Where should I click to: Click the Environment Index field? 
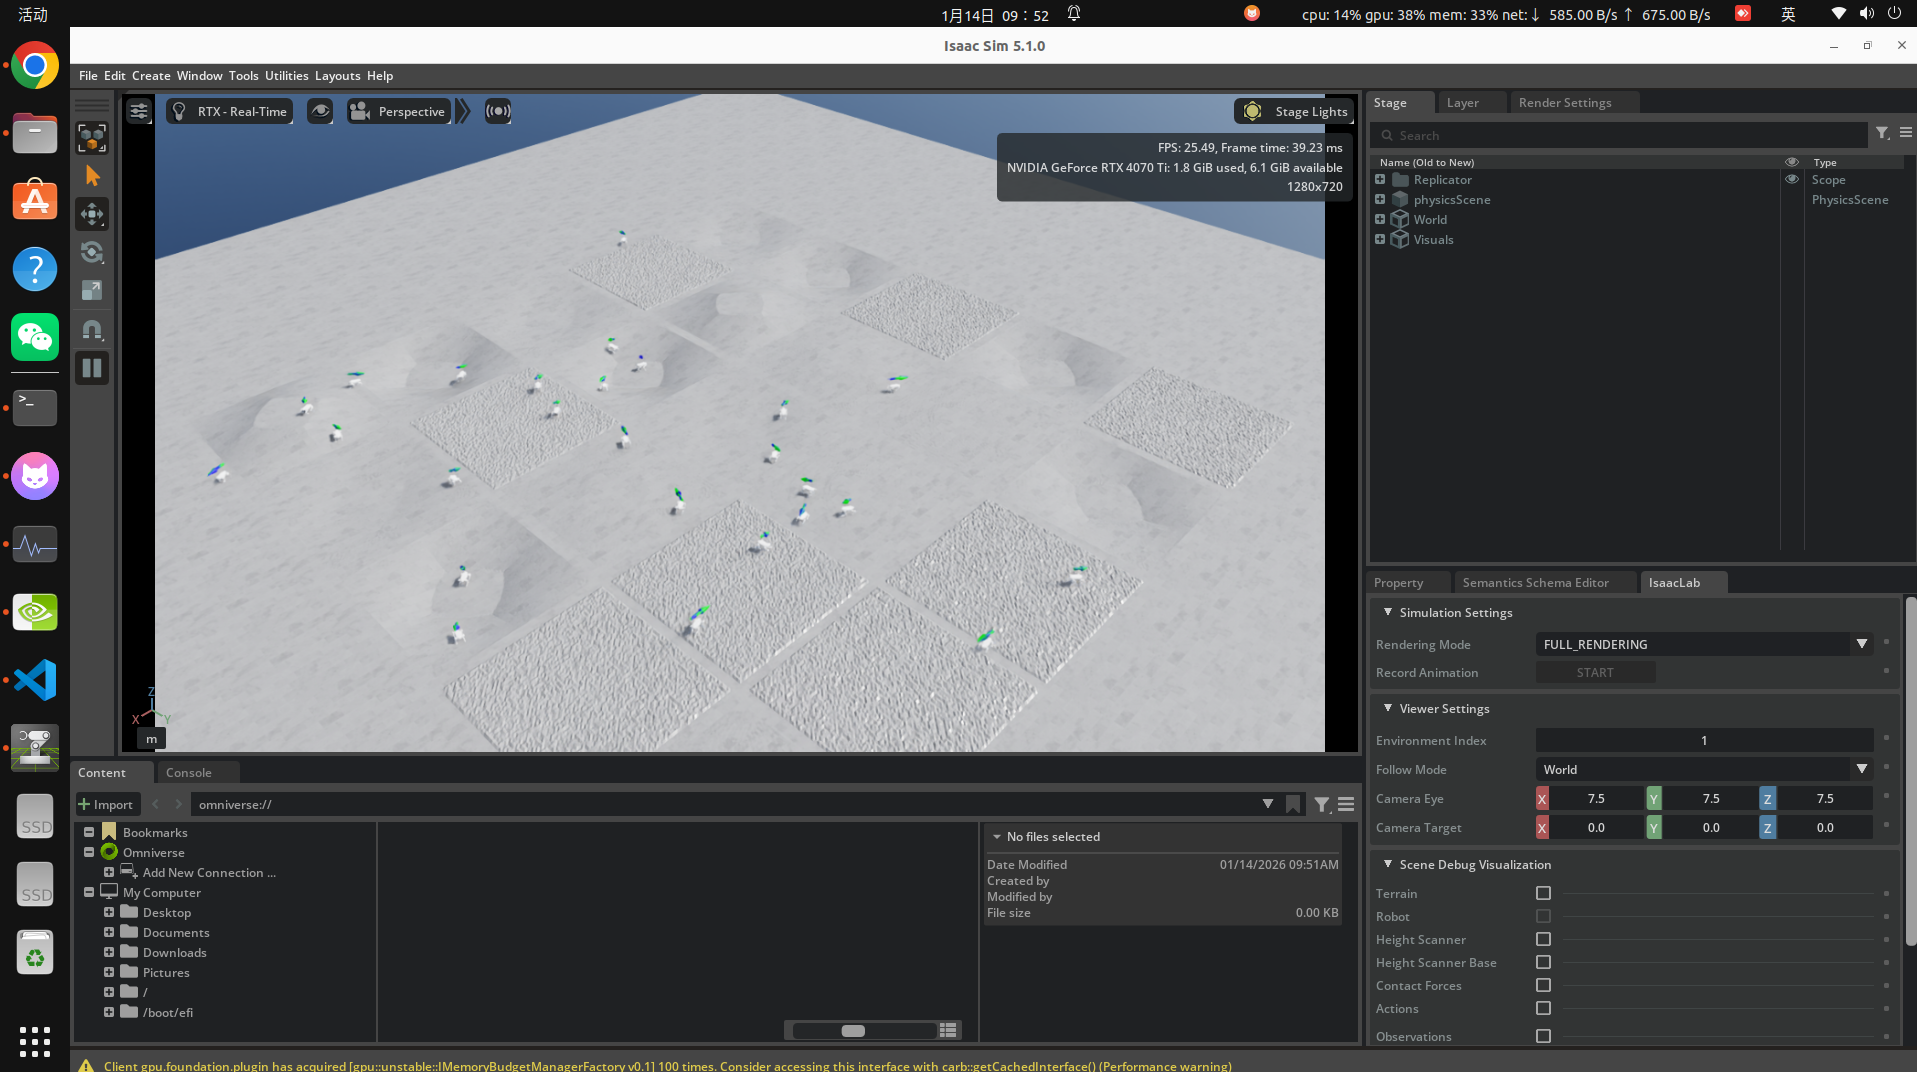tap(1704, 741)
